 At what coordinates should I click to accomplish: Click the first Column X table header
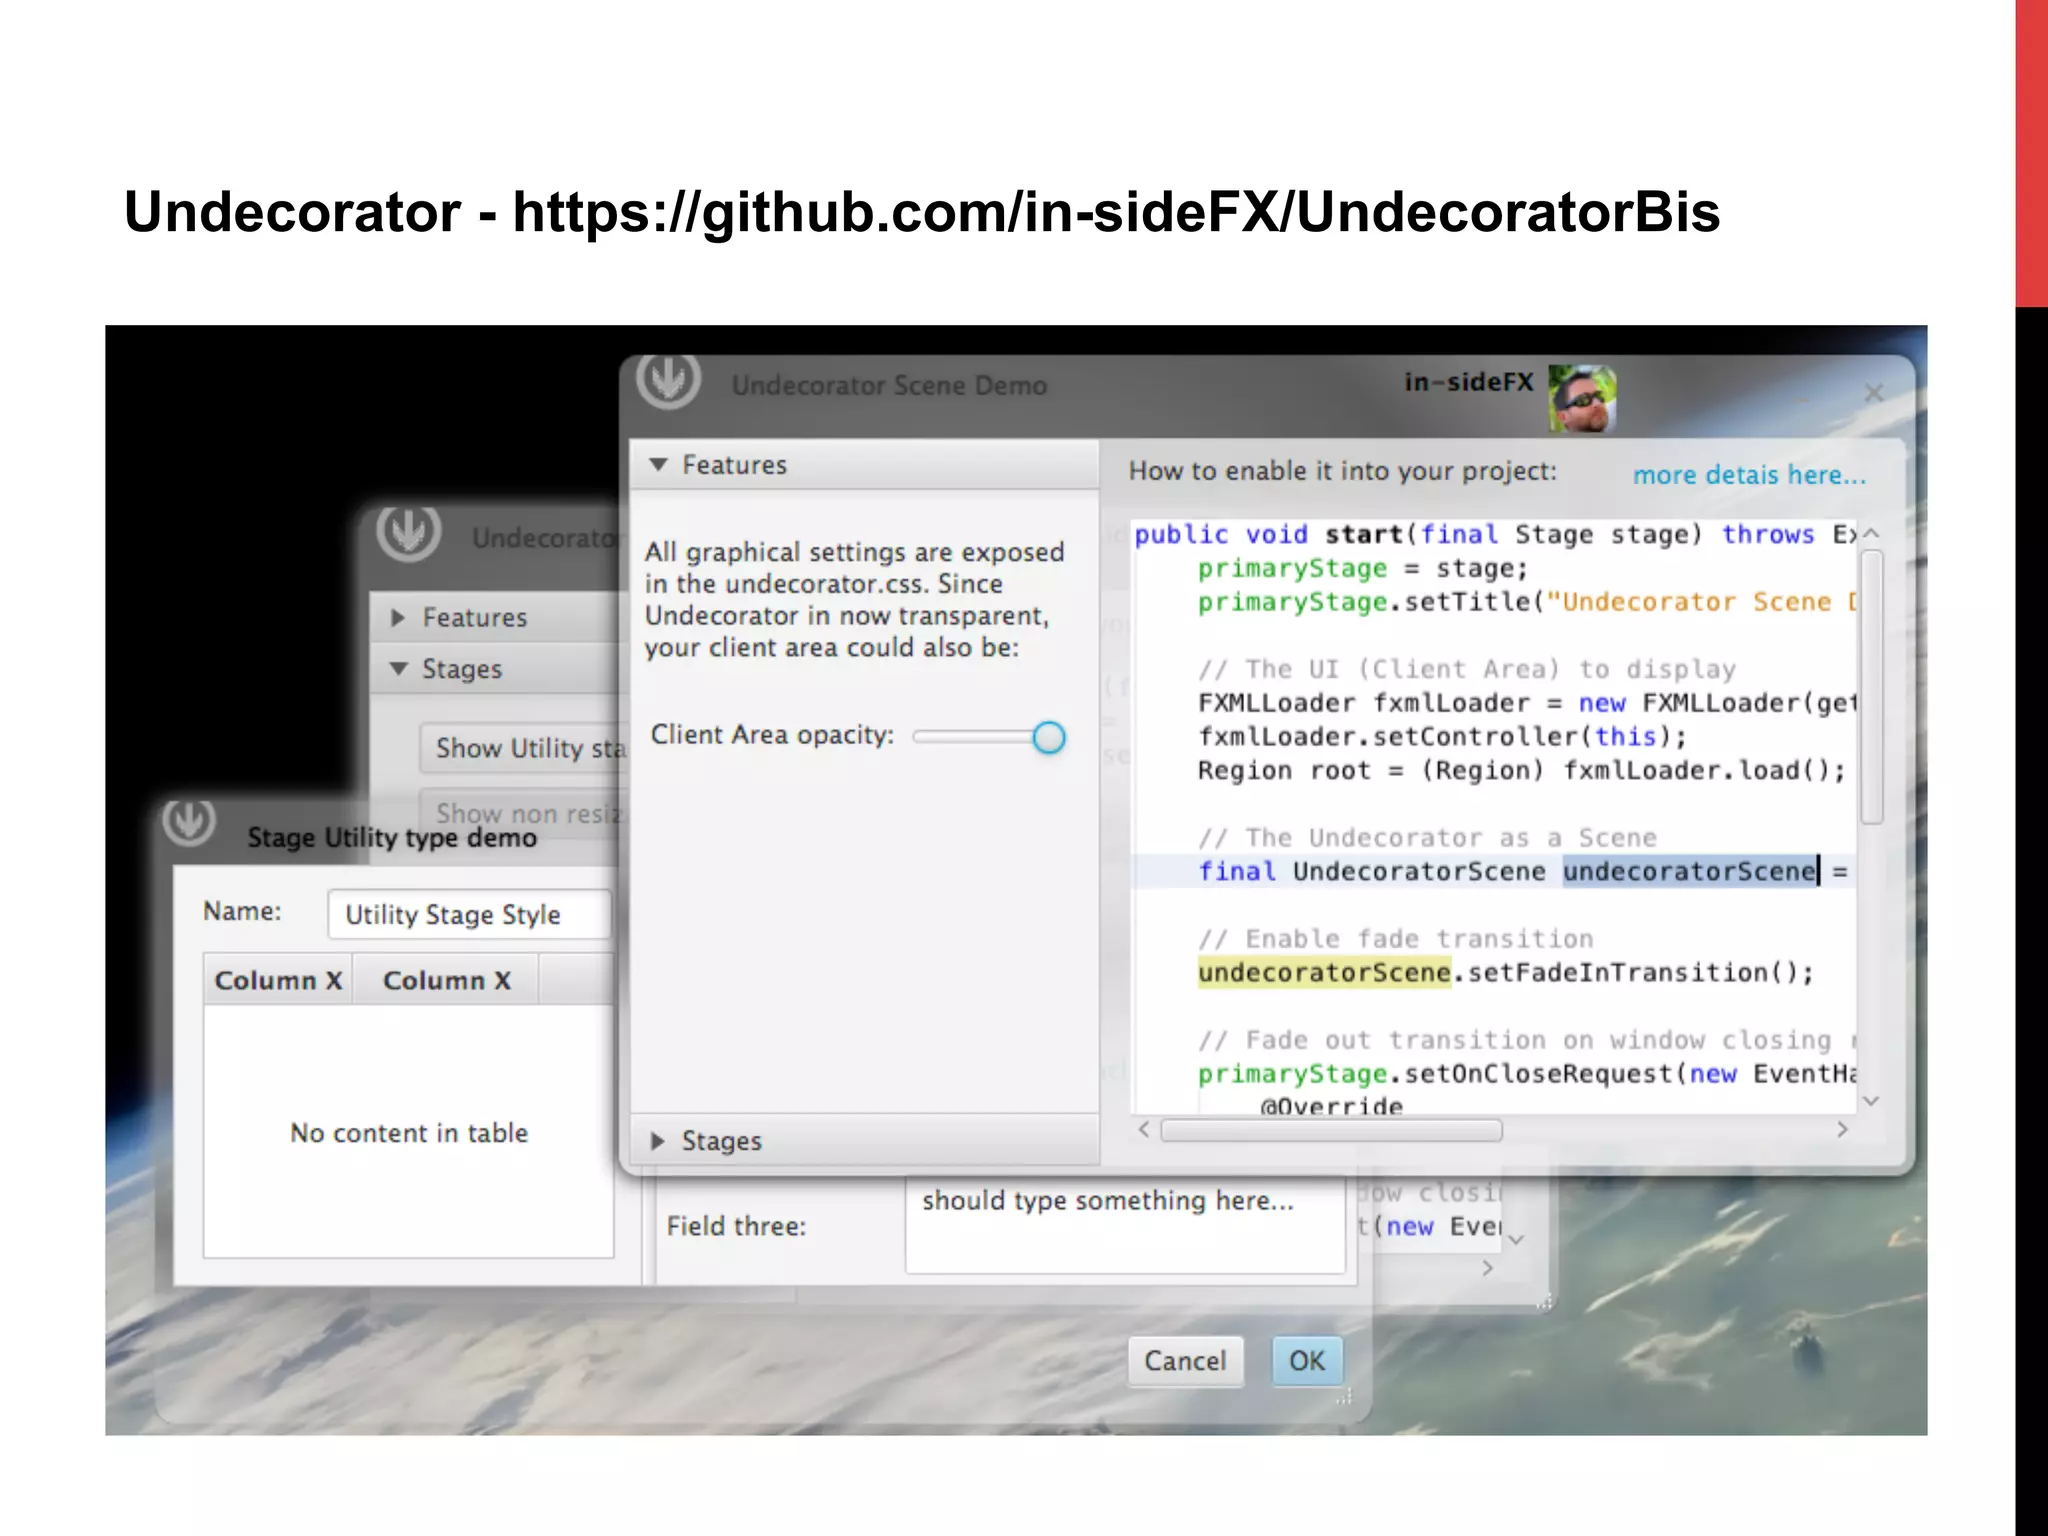click(278, 980)
